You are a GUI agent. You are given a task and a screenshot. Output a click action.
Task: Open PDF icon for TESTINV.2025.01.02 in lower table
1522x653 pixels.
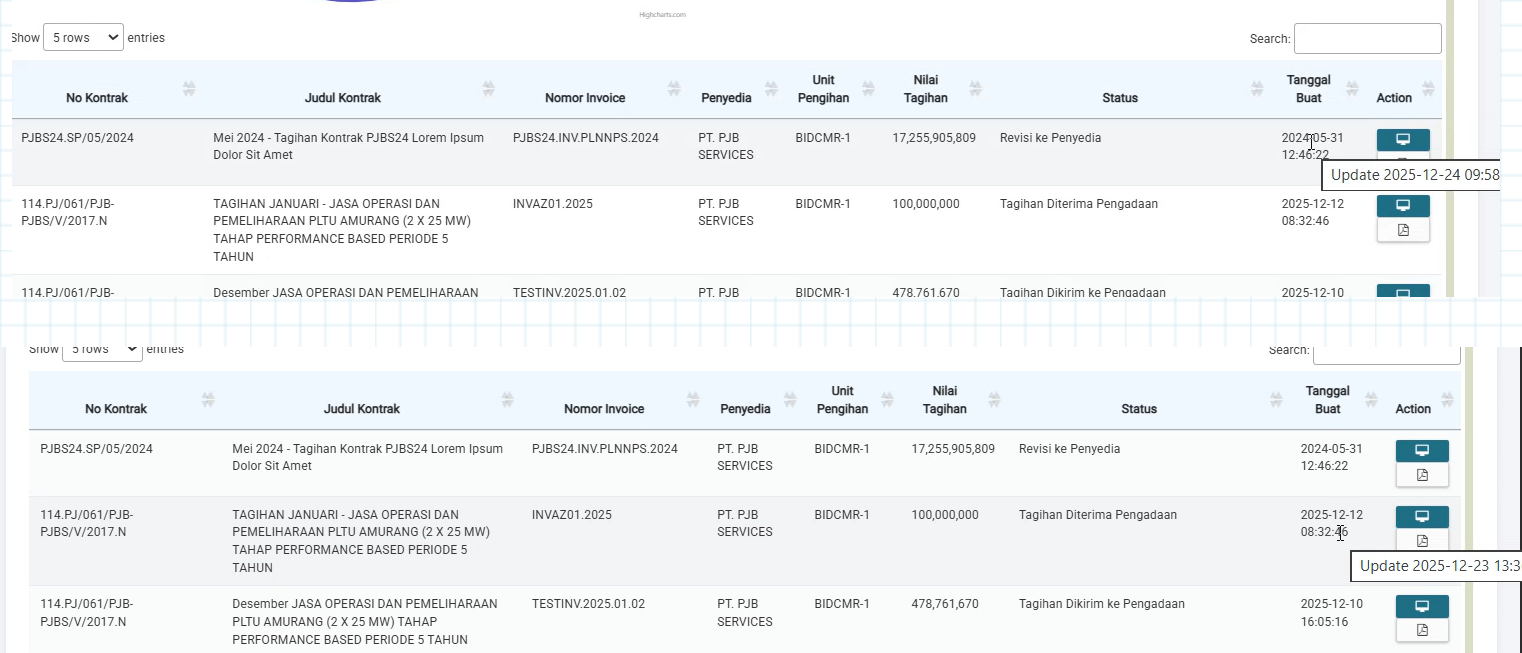pos(1421,630)
